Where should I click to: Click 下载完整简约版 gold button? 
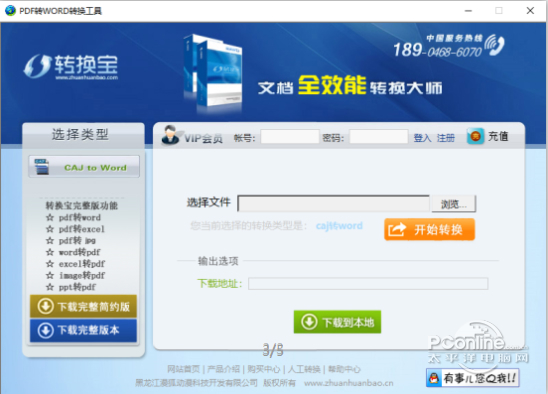click(83, 306)
